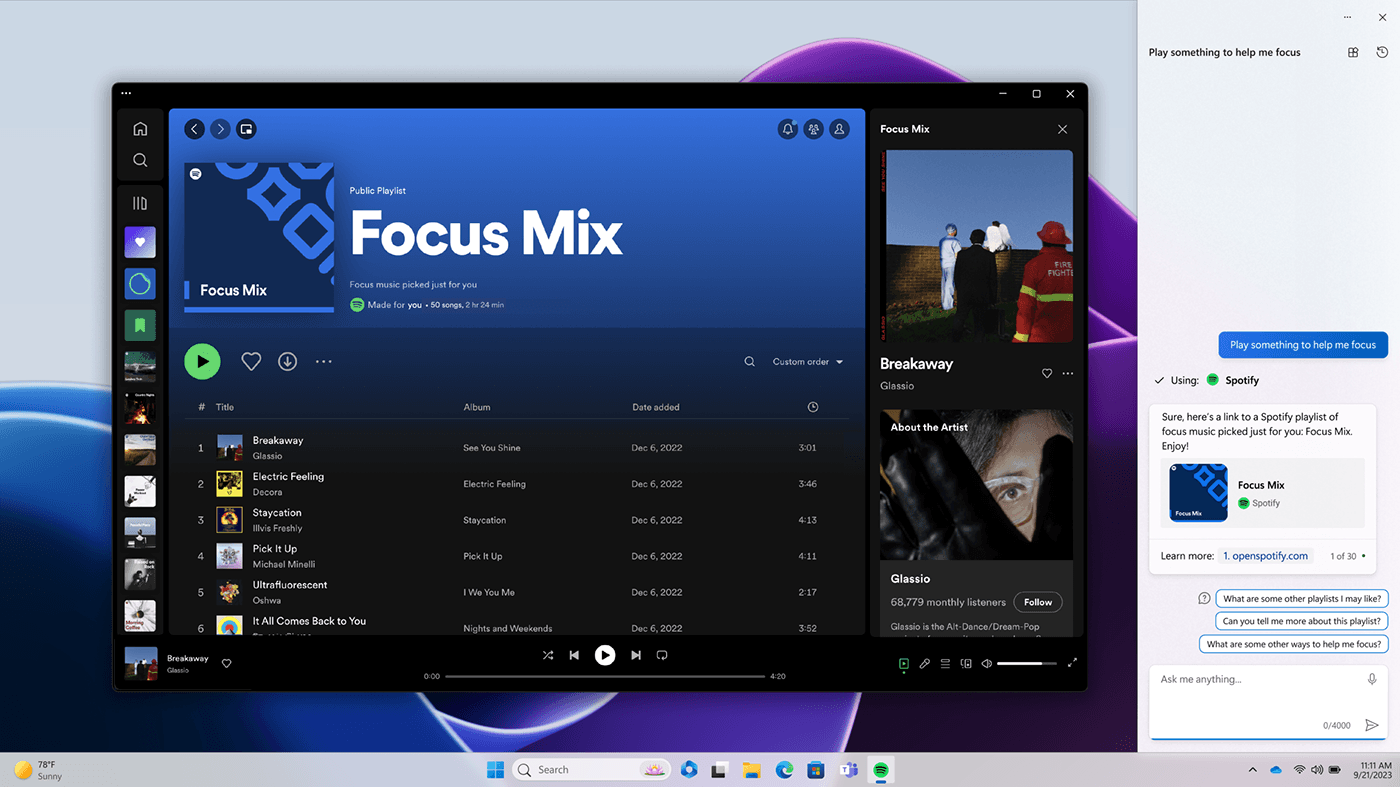Open the openspotify.com source link
The width and height of the screenshot is (1400, 787).
[1266, 556]
